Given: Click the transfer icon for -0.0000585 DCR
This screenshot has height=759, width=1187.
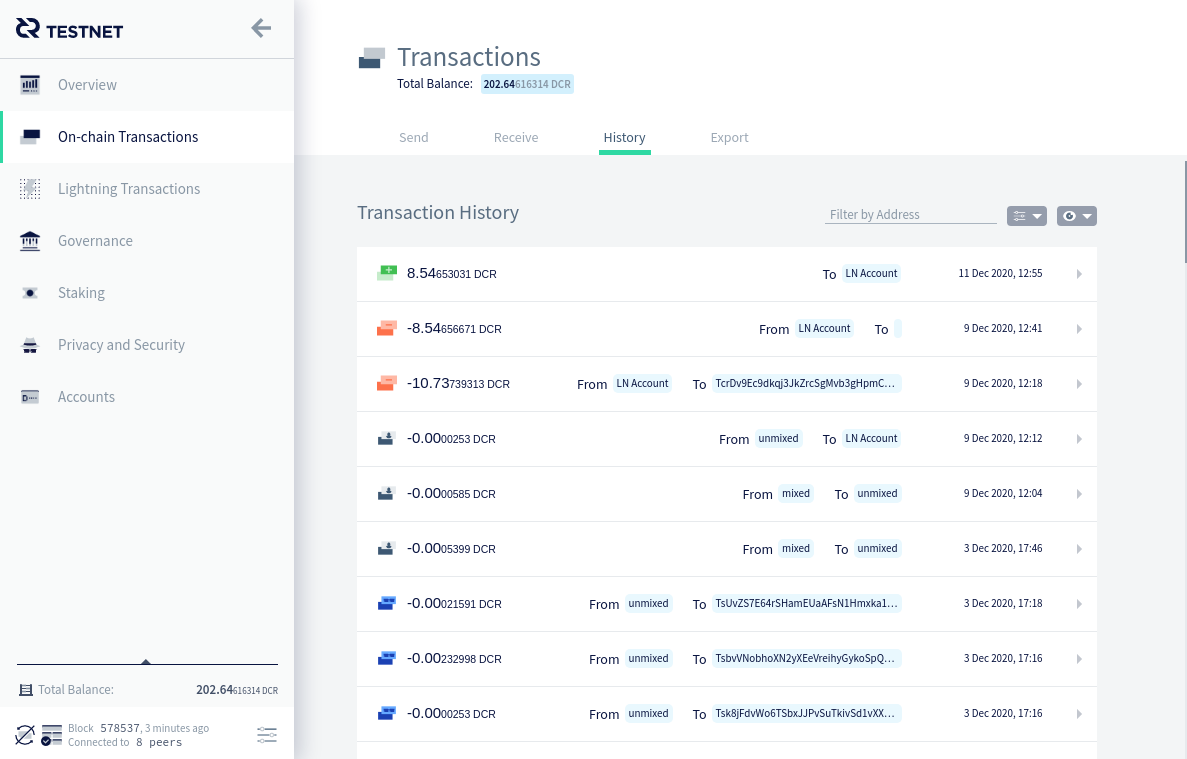Looking at the screenshot, I should 386,493.
